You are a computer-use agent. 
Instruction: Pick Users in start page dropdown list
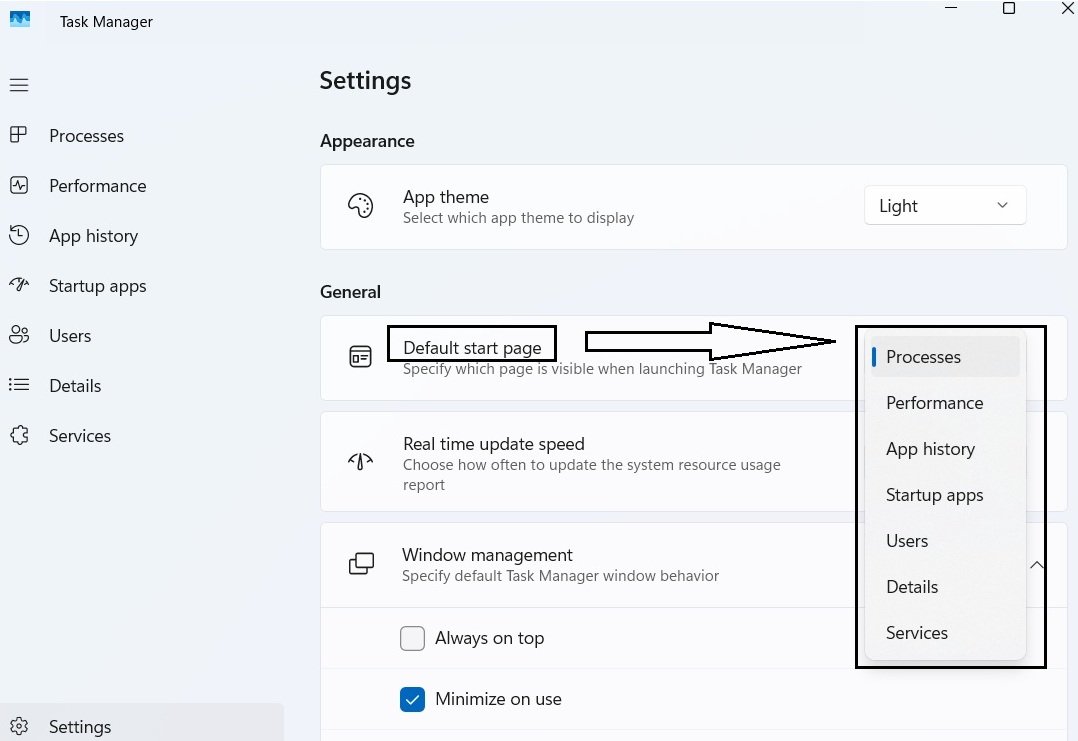click(x=945, y=541)
